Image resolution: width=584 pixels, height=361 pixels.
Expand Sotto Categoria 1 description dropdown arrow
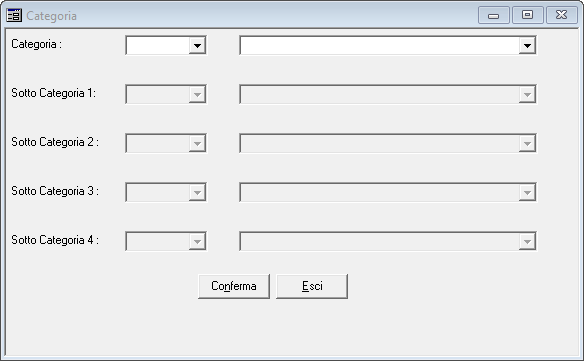527,94
